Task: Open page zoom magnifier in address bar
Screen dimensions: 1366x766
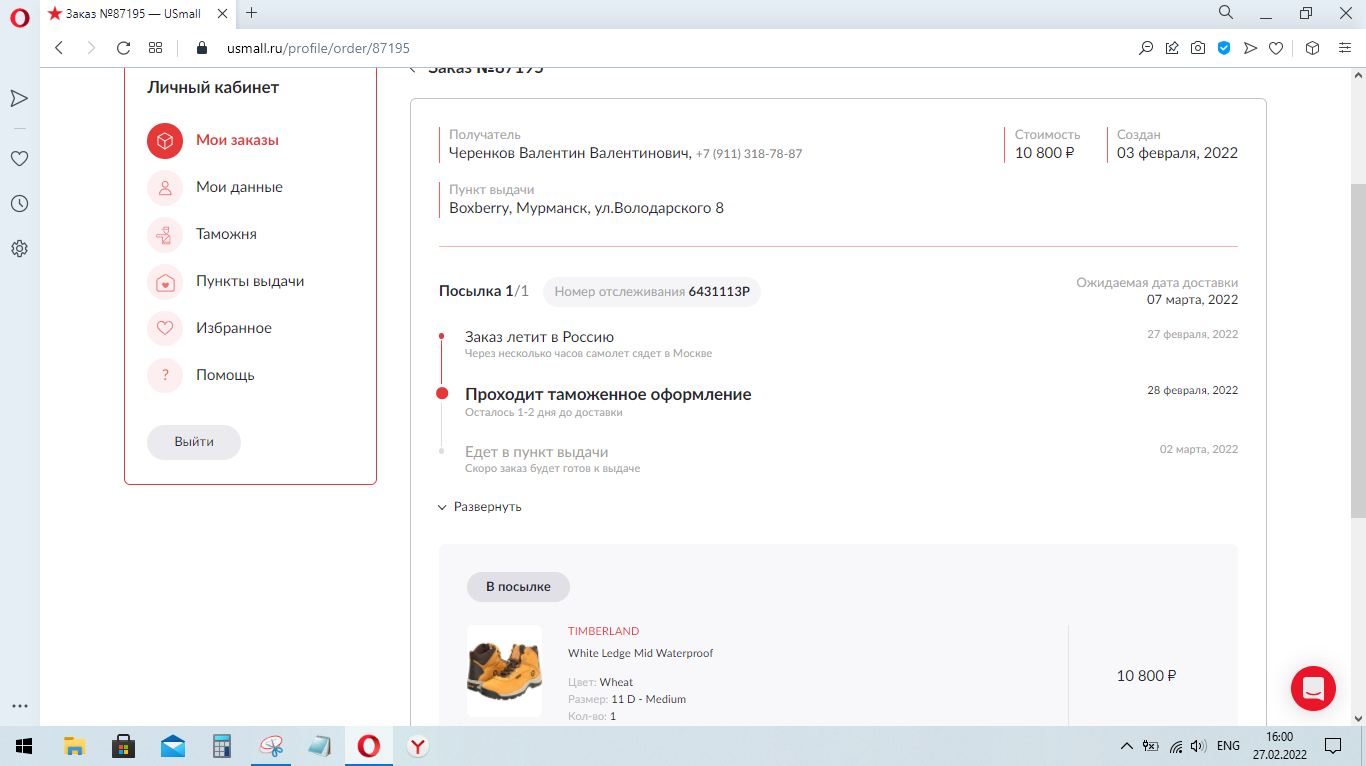Action: coord(1146,48)
